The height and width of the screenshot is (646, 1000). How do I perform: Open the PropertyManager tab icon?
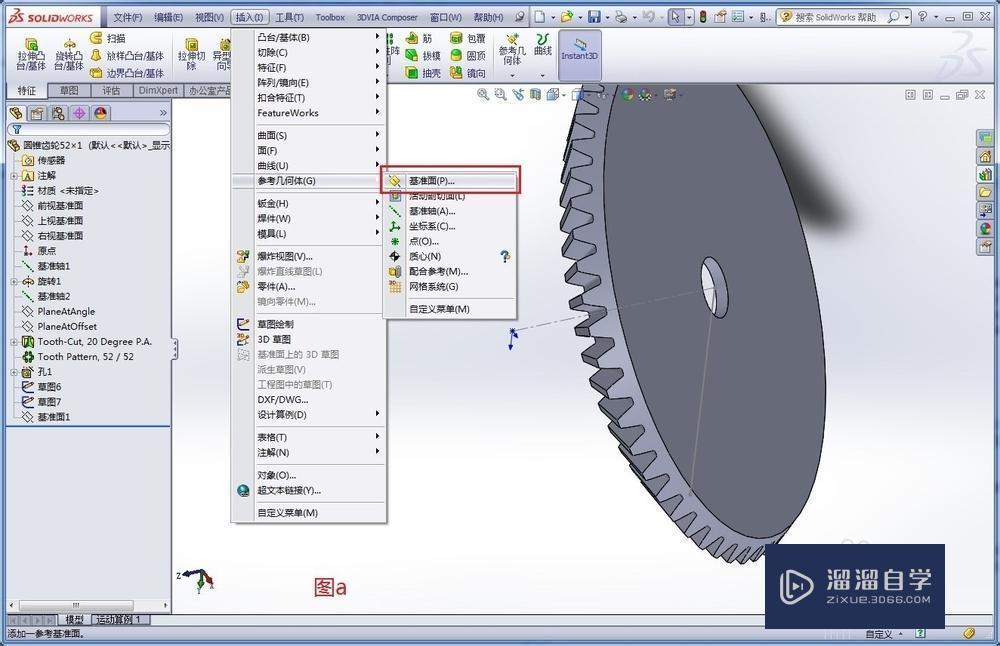(37, 114)
